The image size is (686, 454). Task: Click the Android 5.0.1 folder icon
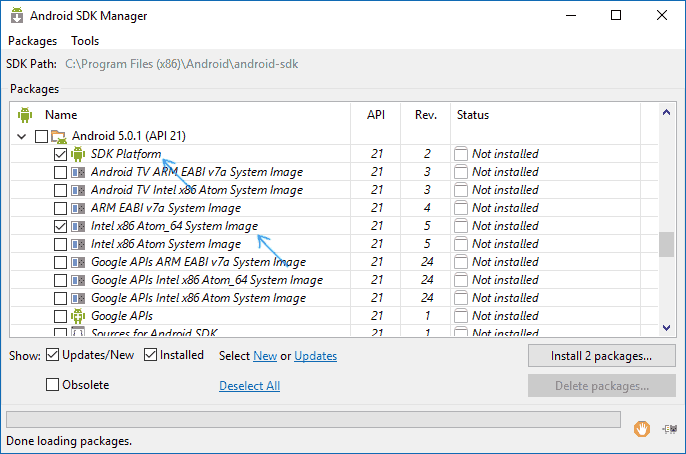pos(59,136)
